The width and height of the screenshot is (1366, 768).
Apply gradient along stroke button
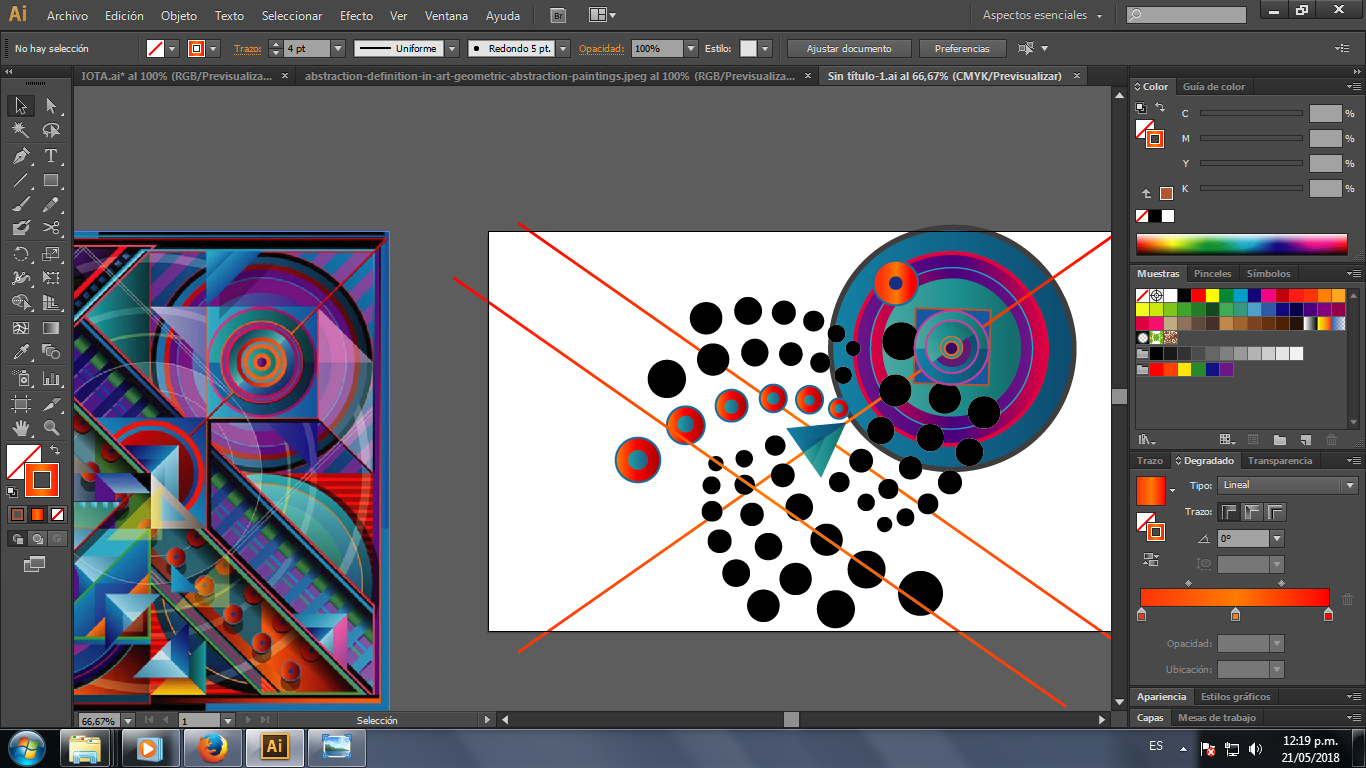1252,512
